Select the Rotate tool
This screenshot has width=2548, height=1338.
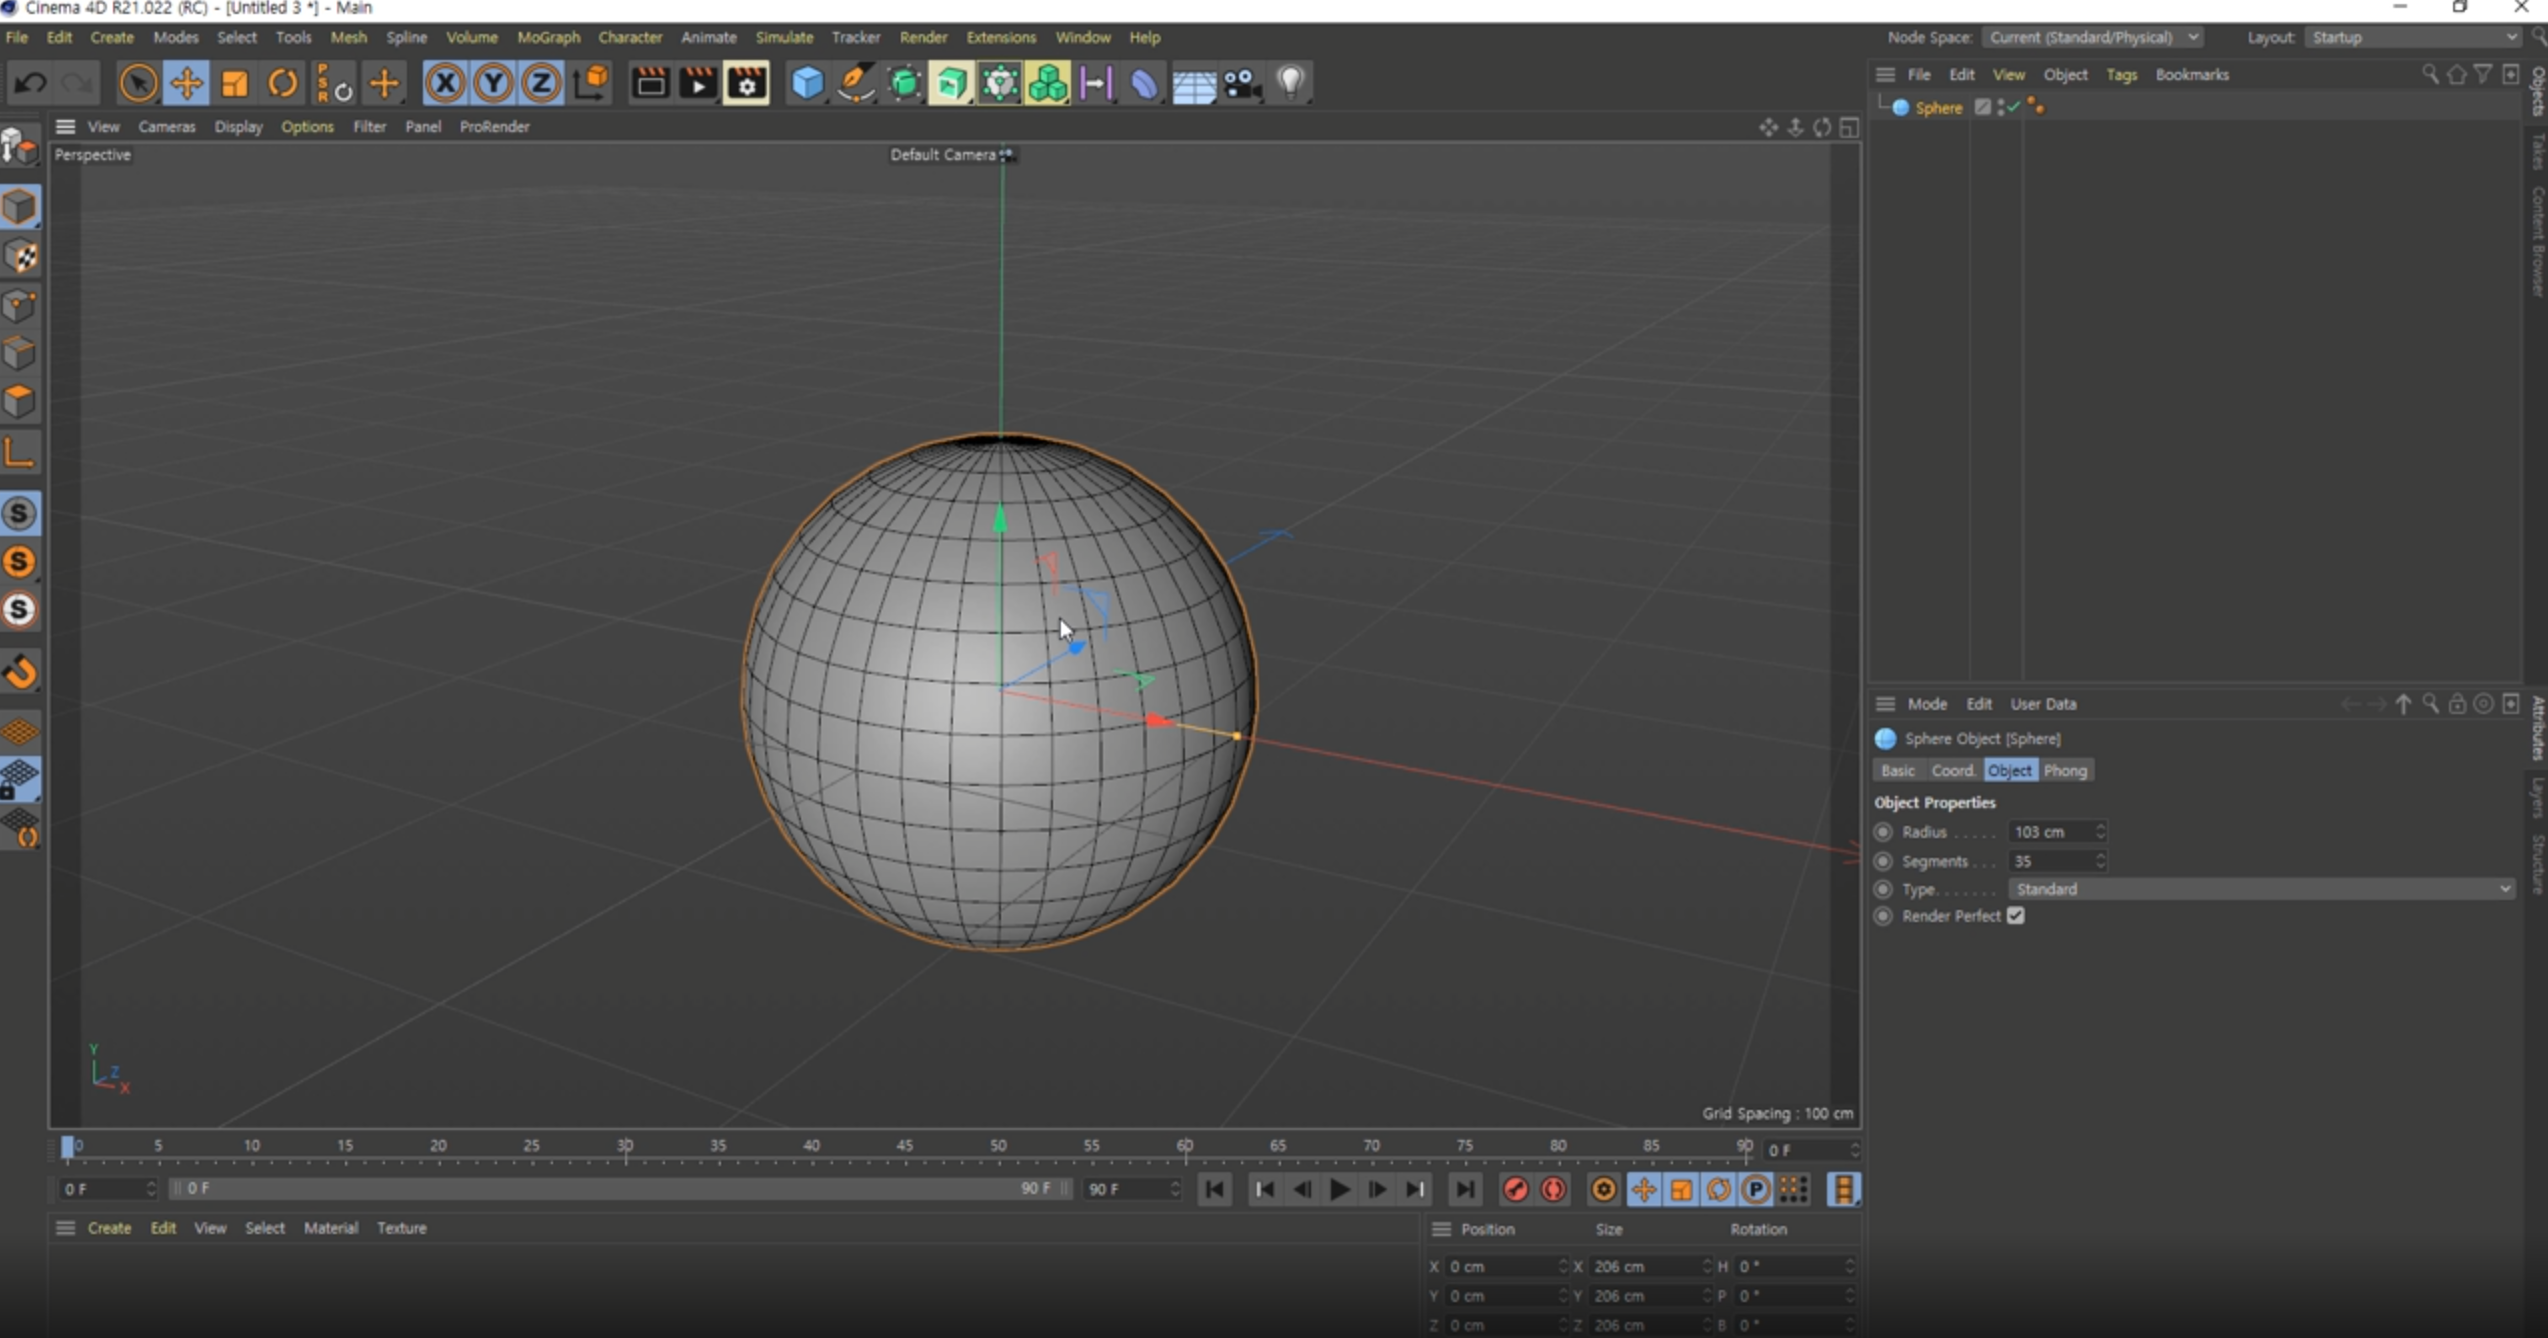pos(282,83)
